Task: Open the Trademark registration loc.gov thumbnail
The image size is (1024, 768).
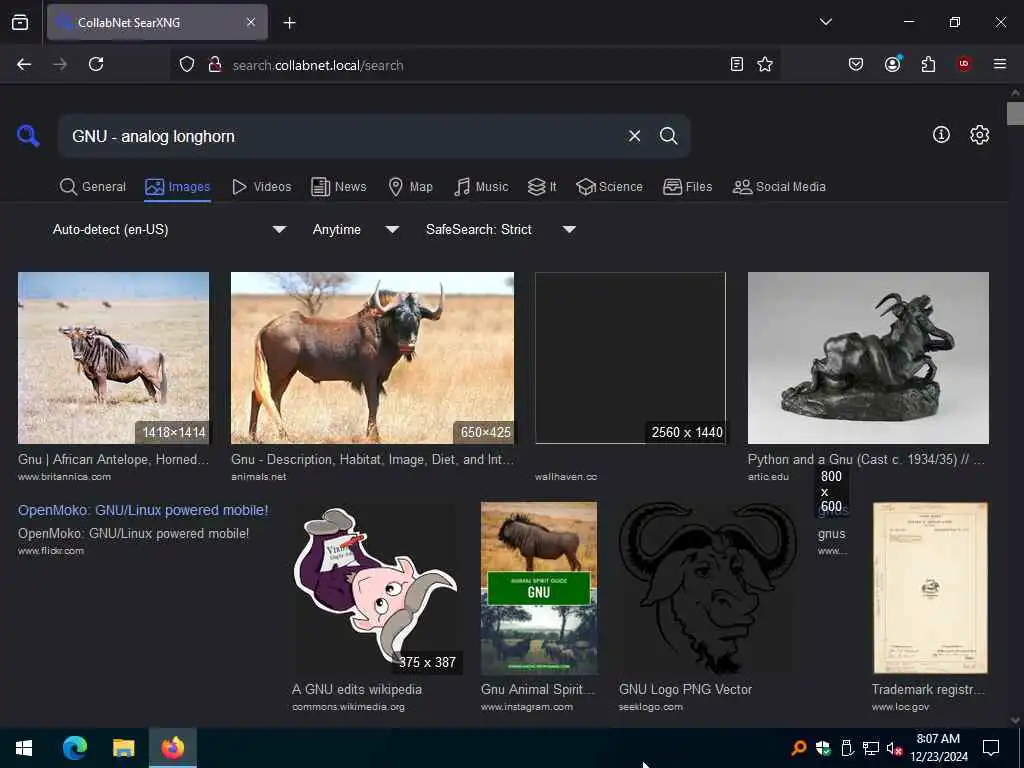Action: (930, 588)
